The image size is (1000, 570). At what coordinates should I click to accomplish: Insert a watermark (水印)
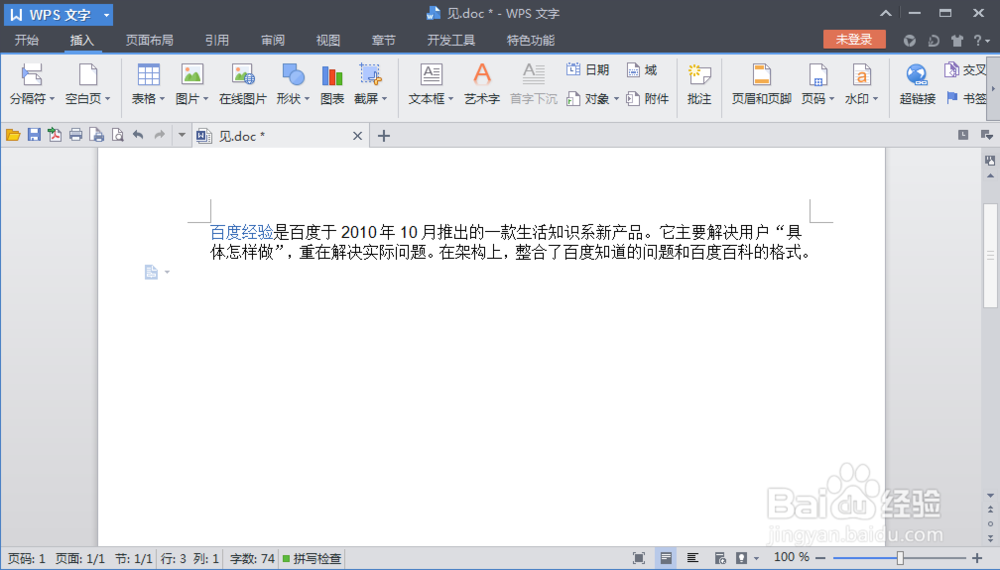pyautogui.click(x=861, y=84)
